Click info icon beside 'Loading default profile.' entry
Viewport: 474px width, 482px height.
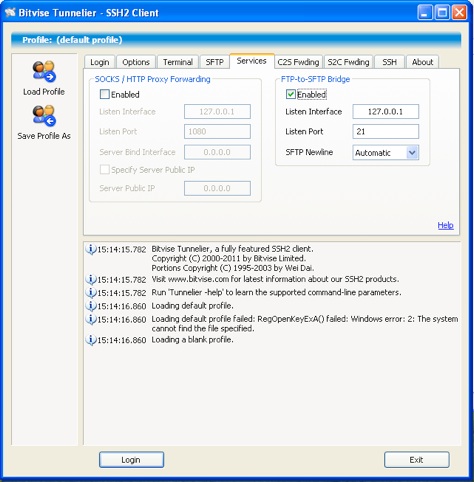(91, 306)
